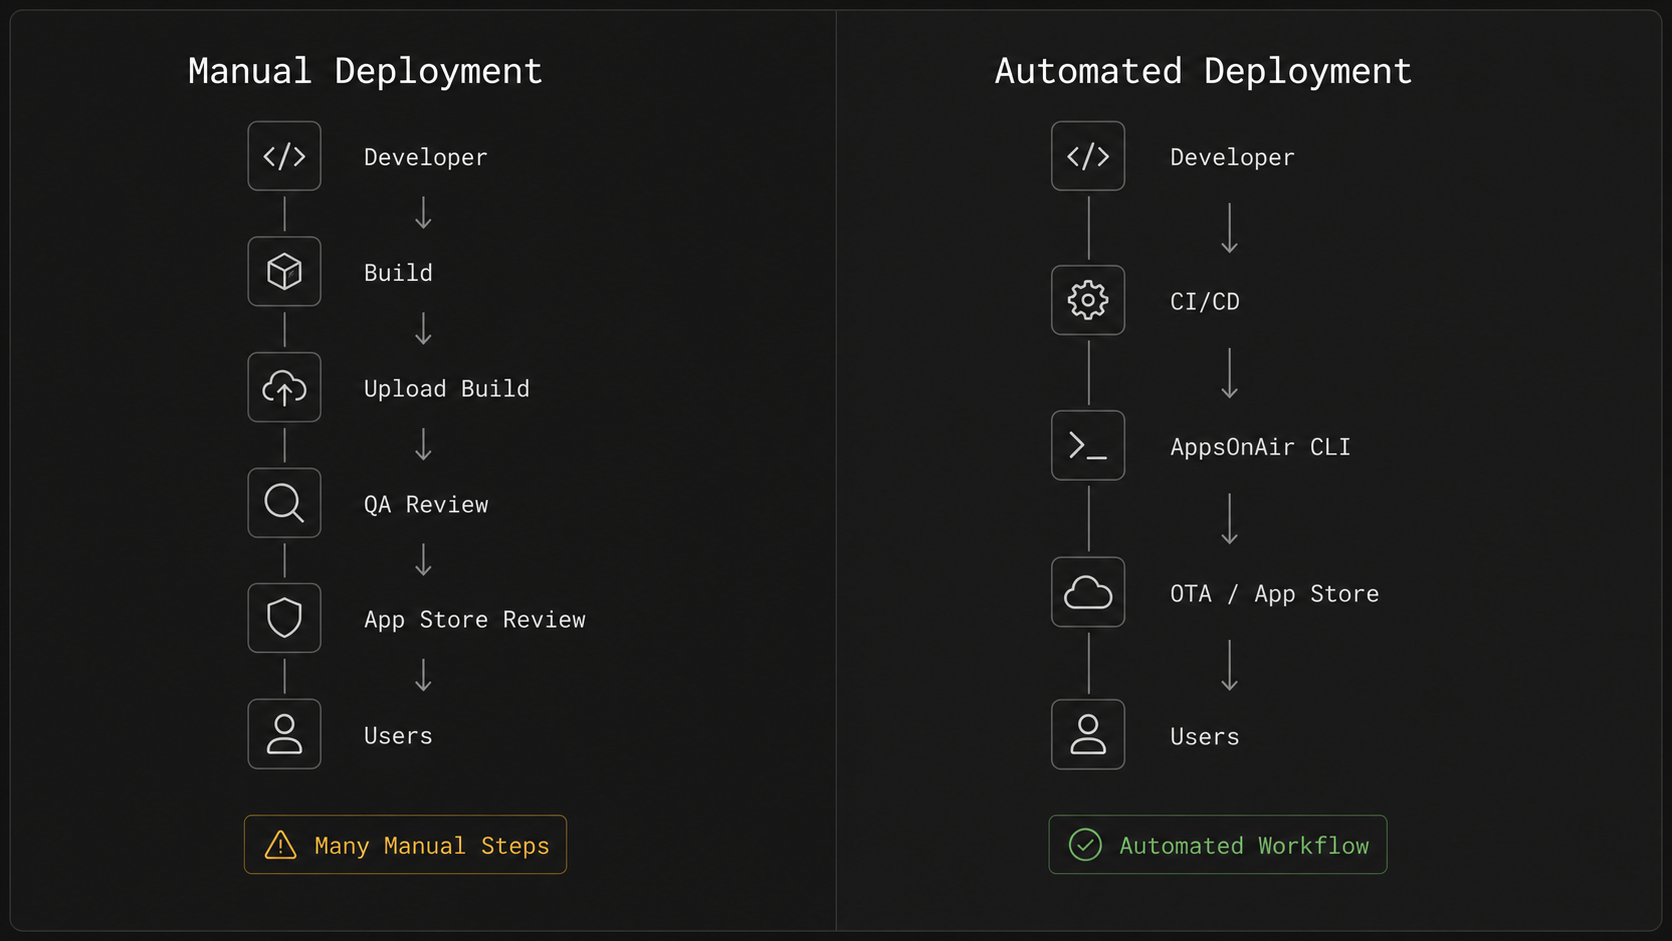Click the Developer code icon under Automated Deployment
The image size is (1672, 941).
[x=1088, y=156]
